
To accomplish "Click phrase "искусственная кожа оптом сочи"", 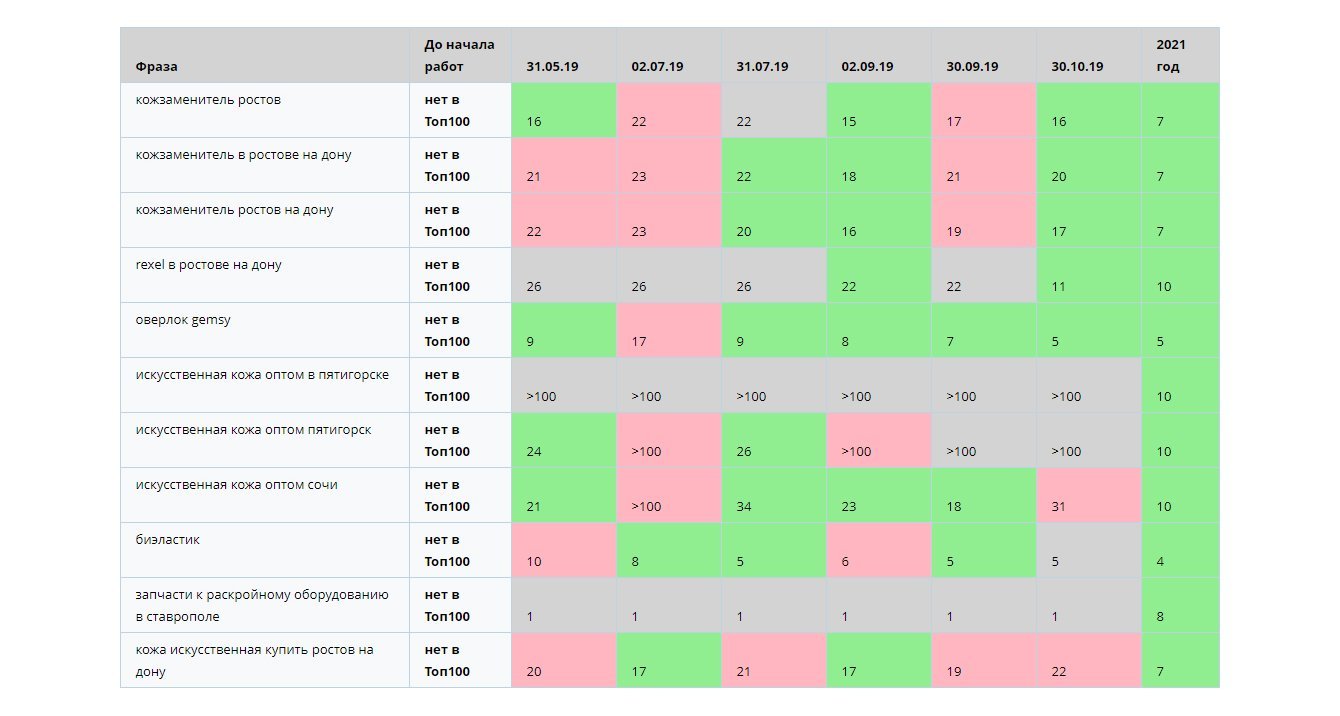I will click(x=236, y=485).
